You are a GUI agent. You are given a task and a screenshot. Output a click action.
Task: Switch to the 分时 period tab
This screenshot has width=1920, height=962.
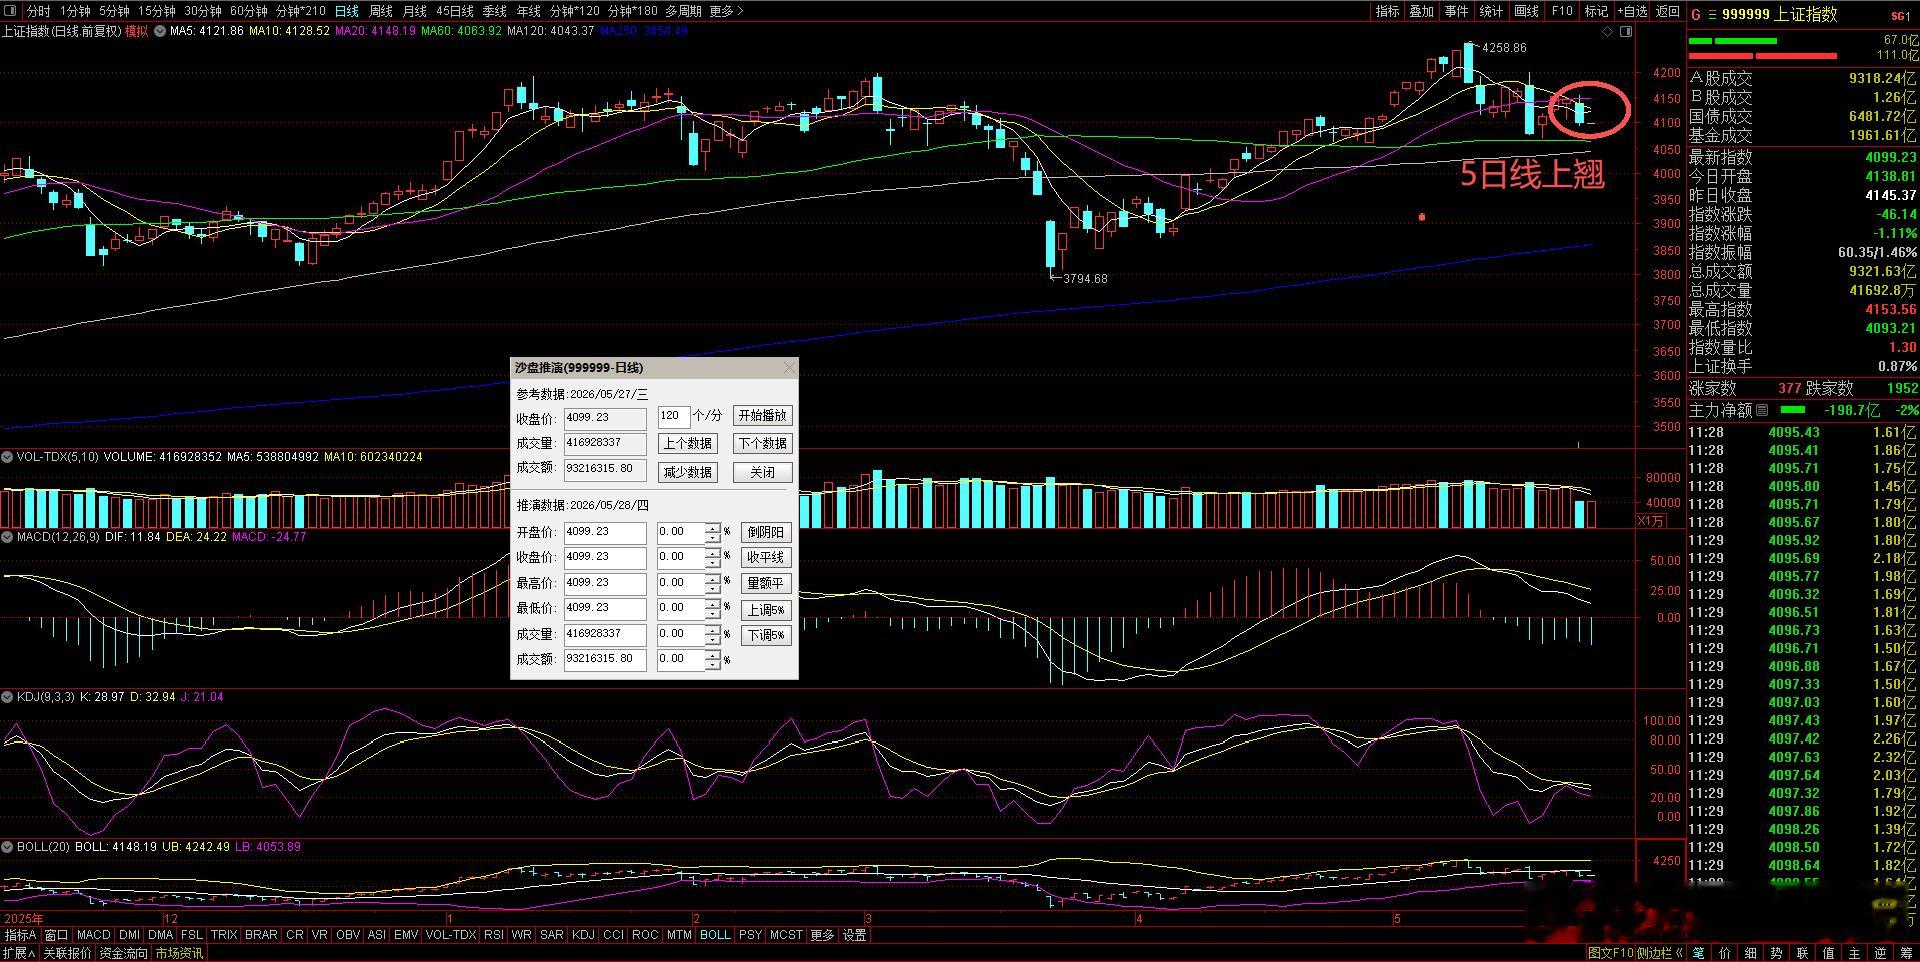[38, 11]
